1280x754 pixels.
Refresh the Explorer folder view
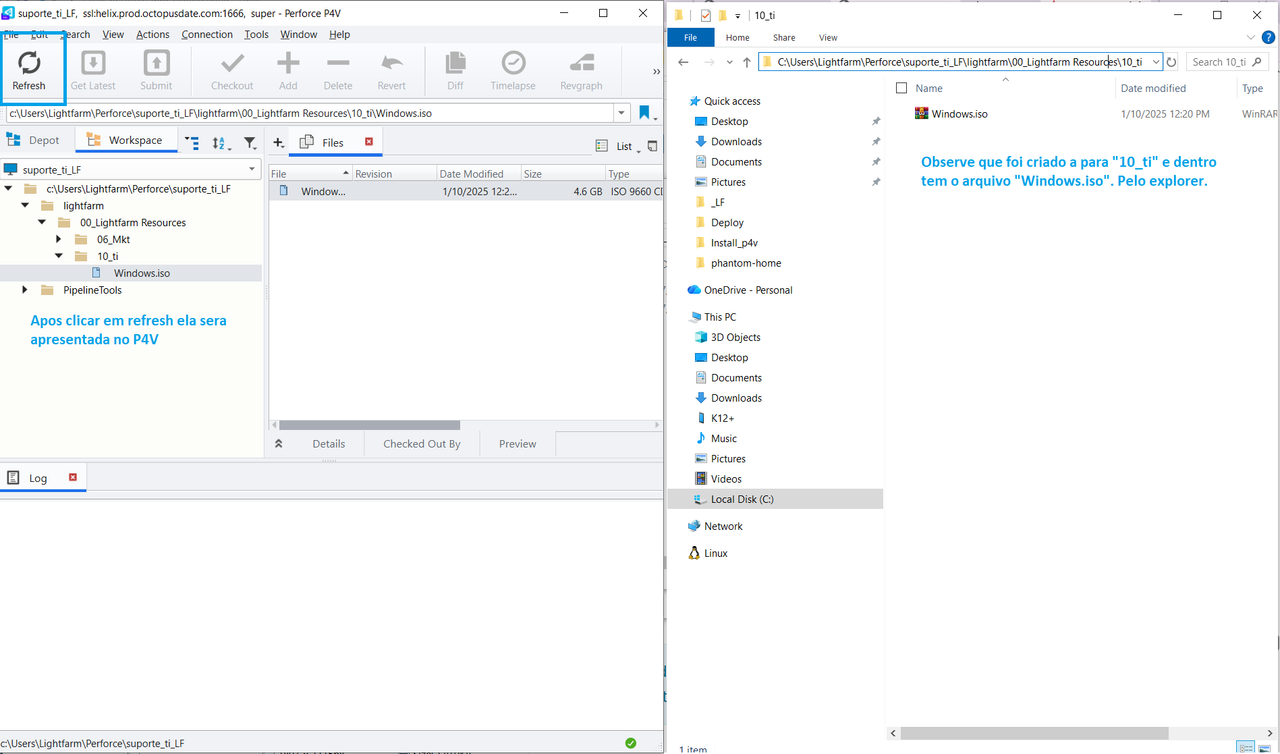pos(1172,62)
